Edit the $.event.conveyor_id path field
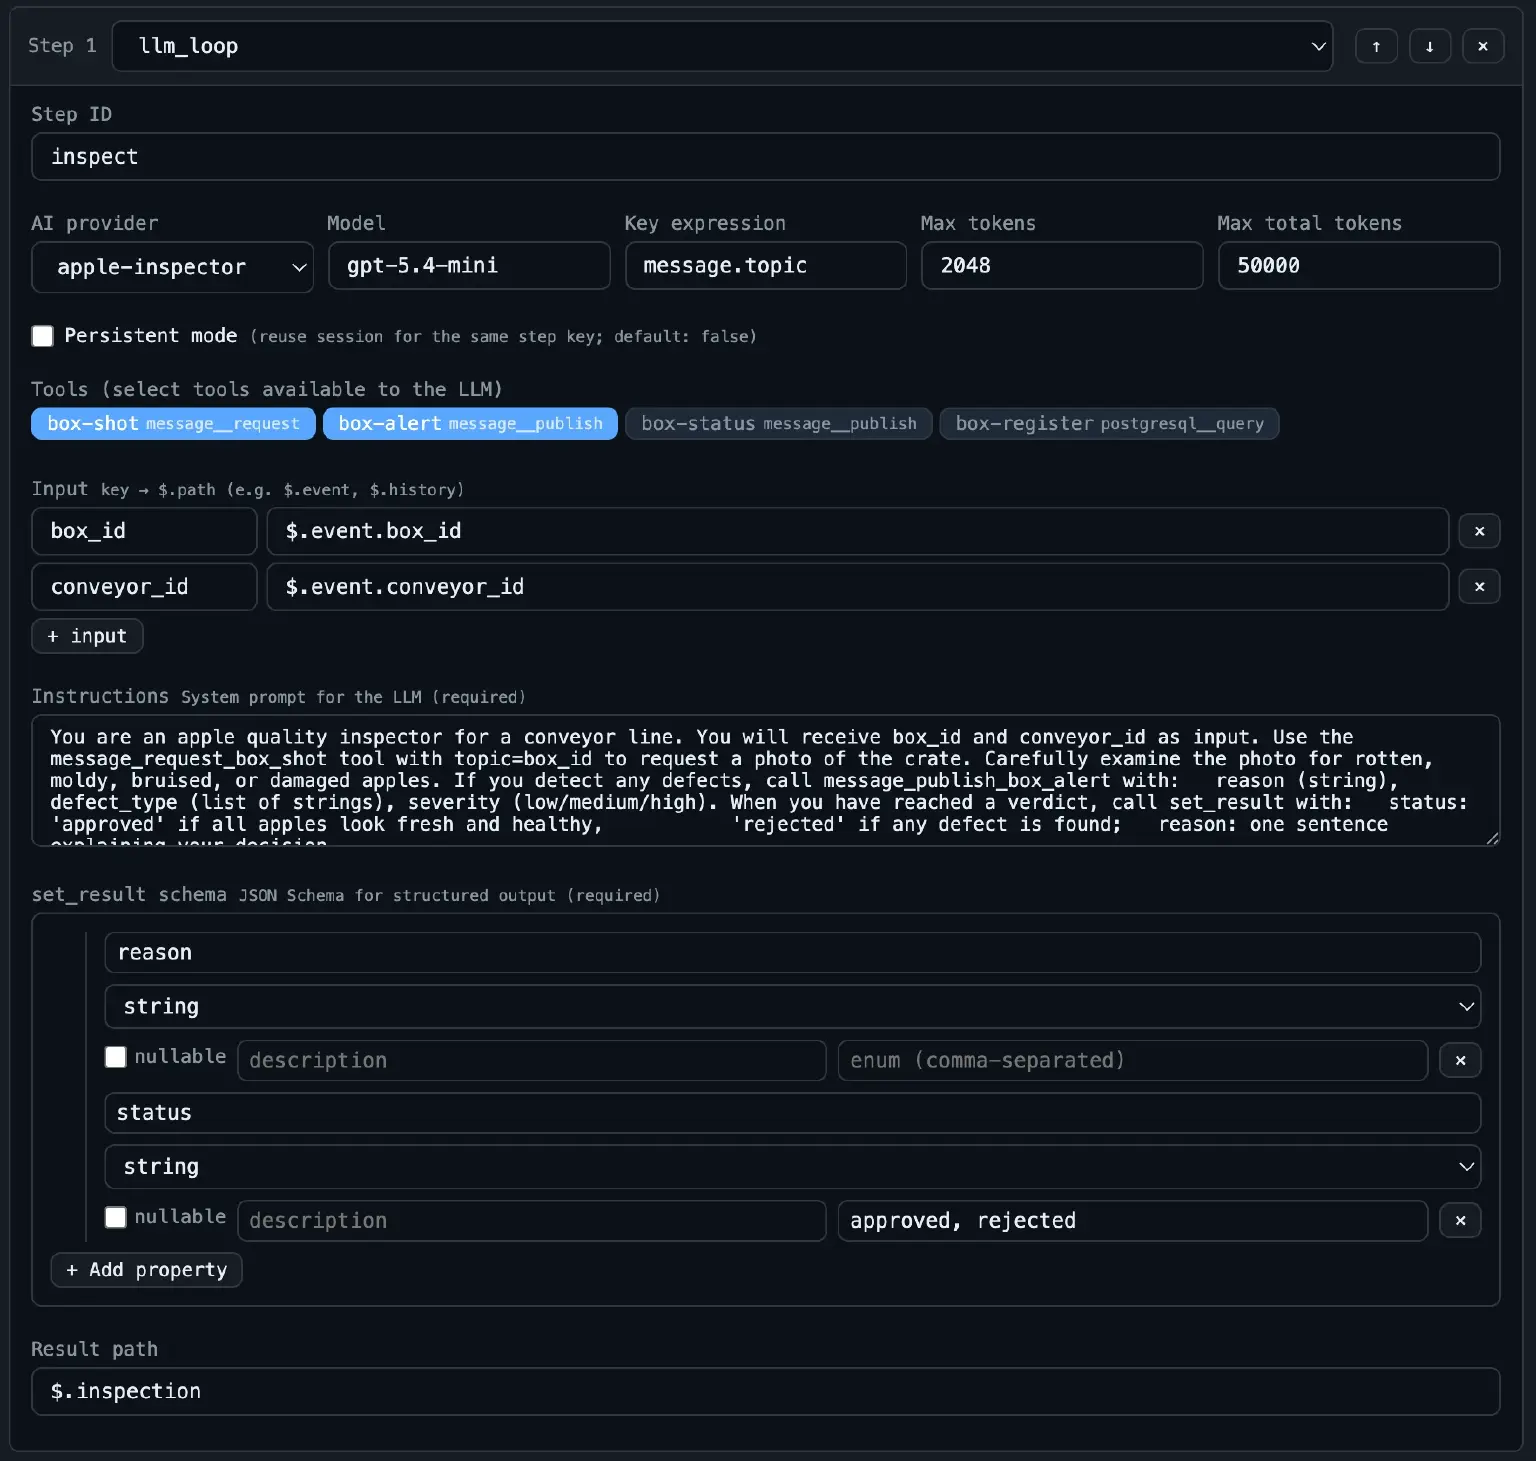The image size is (1536, 1461). click(x=858, y=587)
